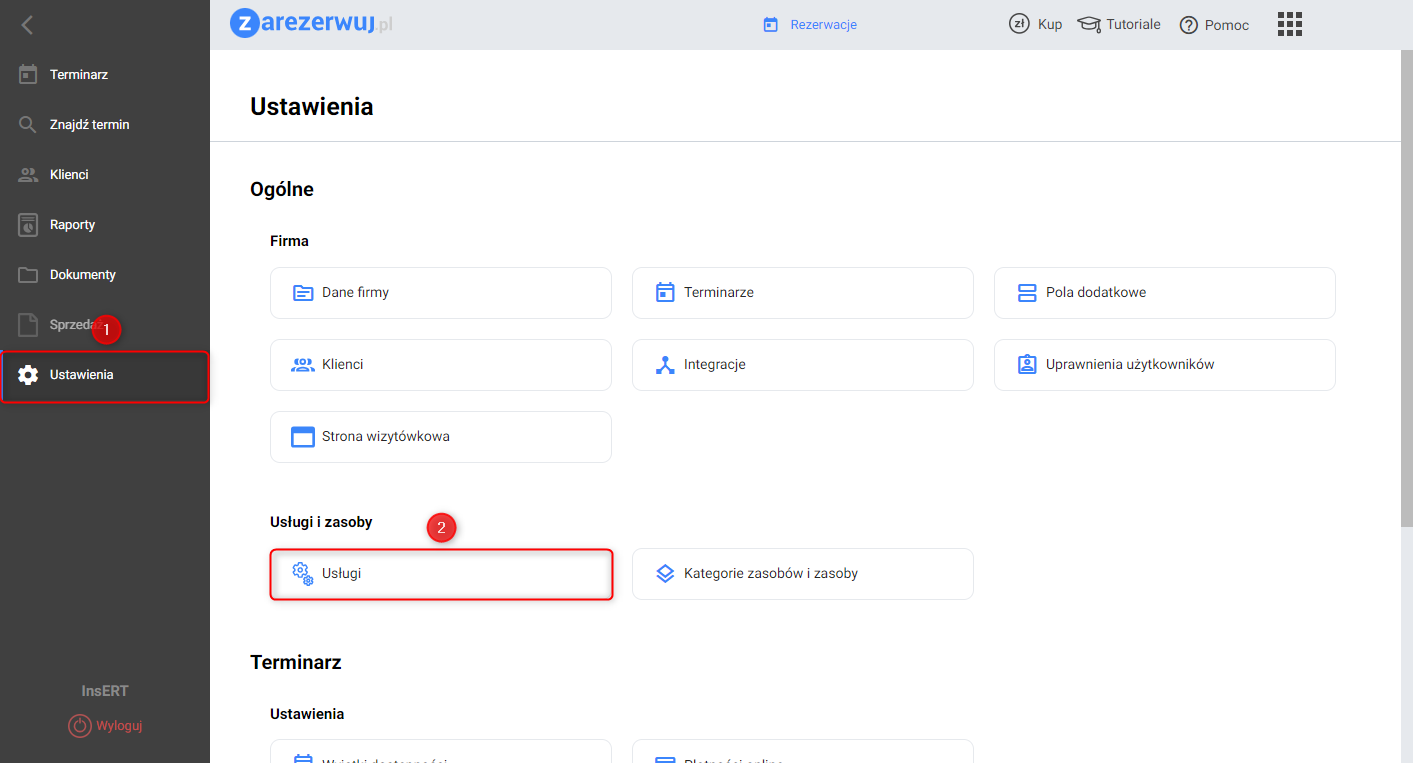Click the Raporty chart icon in sidebar

click(x=28, y=225)
